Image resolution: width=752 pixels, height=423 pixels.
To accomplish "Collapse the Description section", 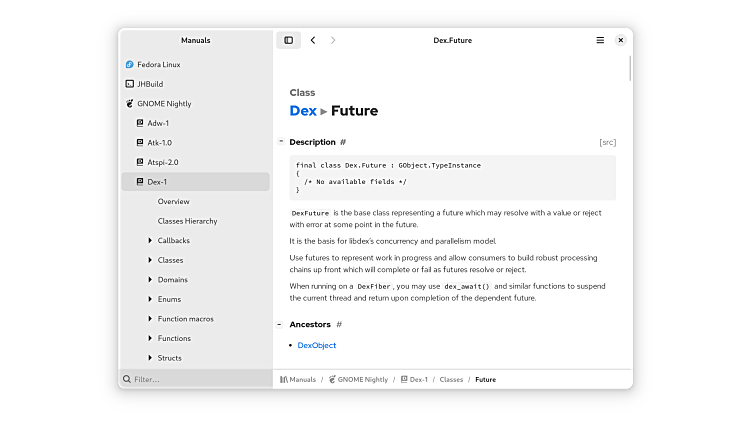I will point(281,142).
